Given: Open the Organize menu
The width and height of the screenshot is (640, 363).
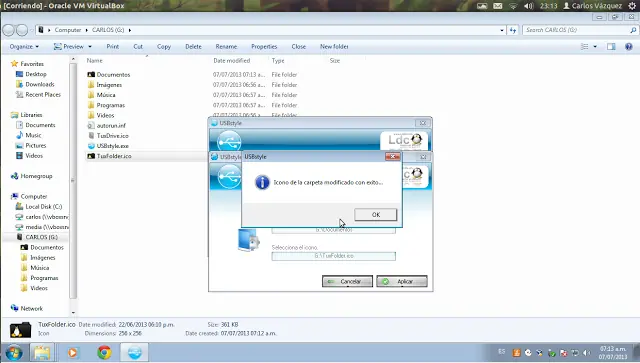Looking at the screenshot, I should pos(24,47).
